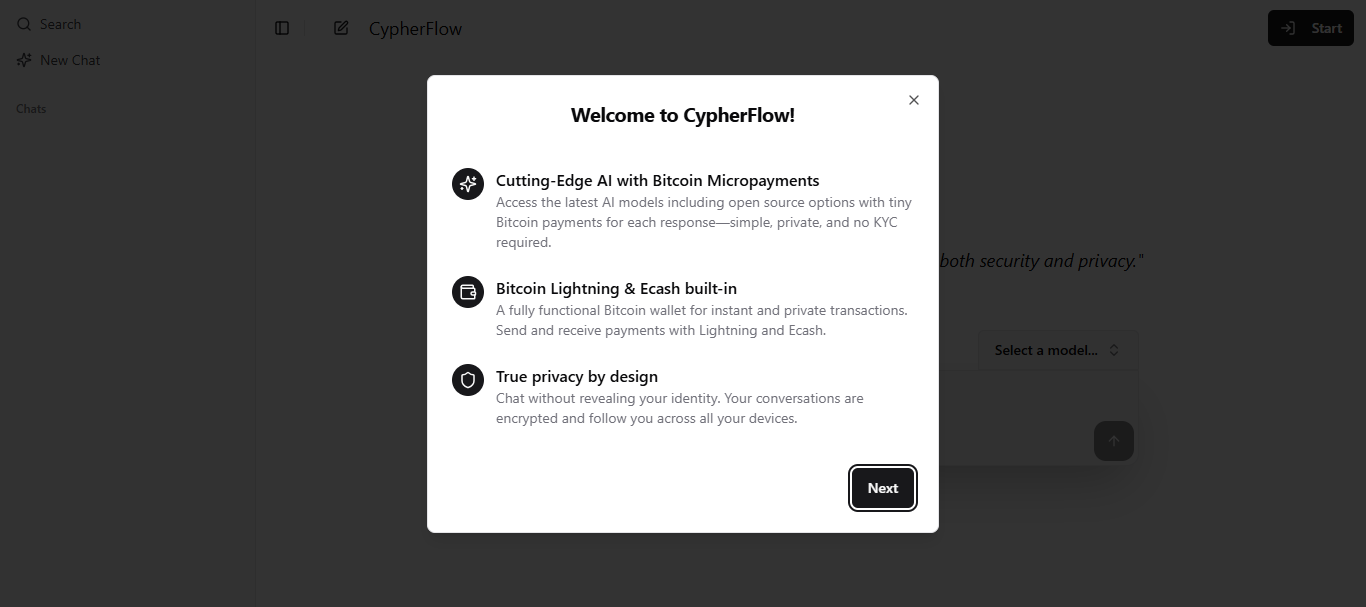This screenshot has height=607, width=1366.
Task: Select the Search label in sidebar
Action: point(60,24)
